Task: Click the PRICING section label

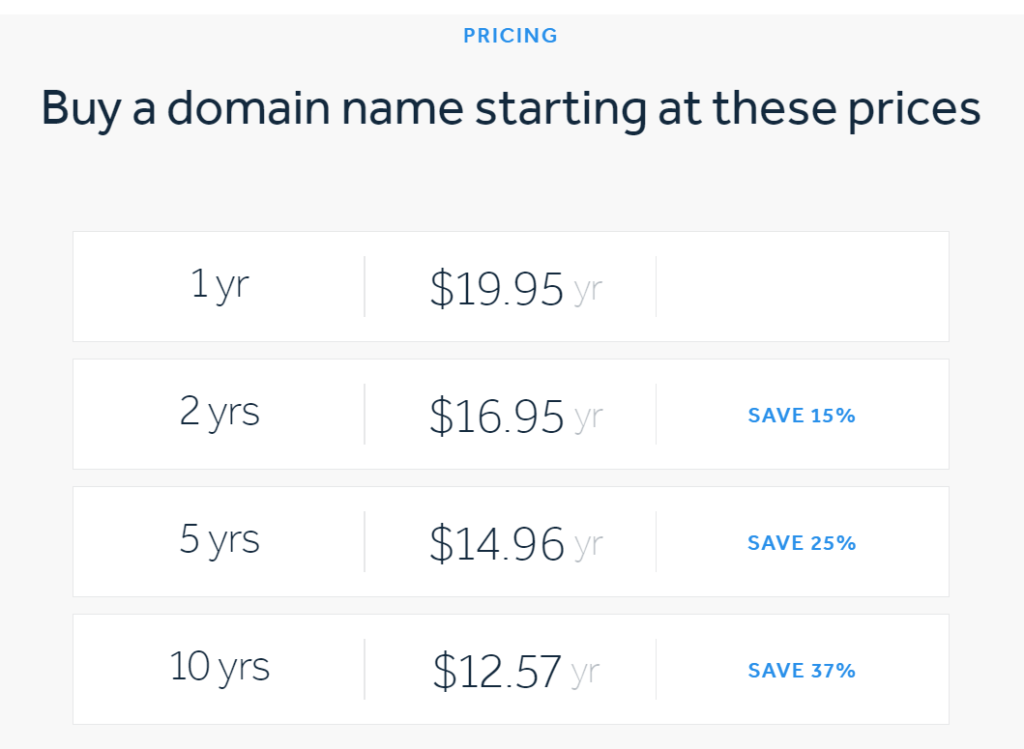Action: [x=510, y=35]
